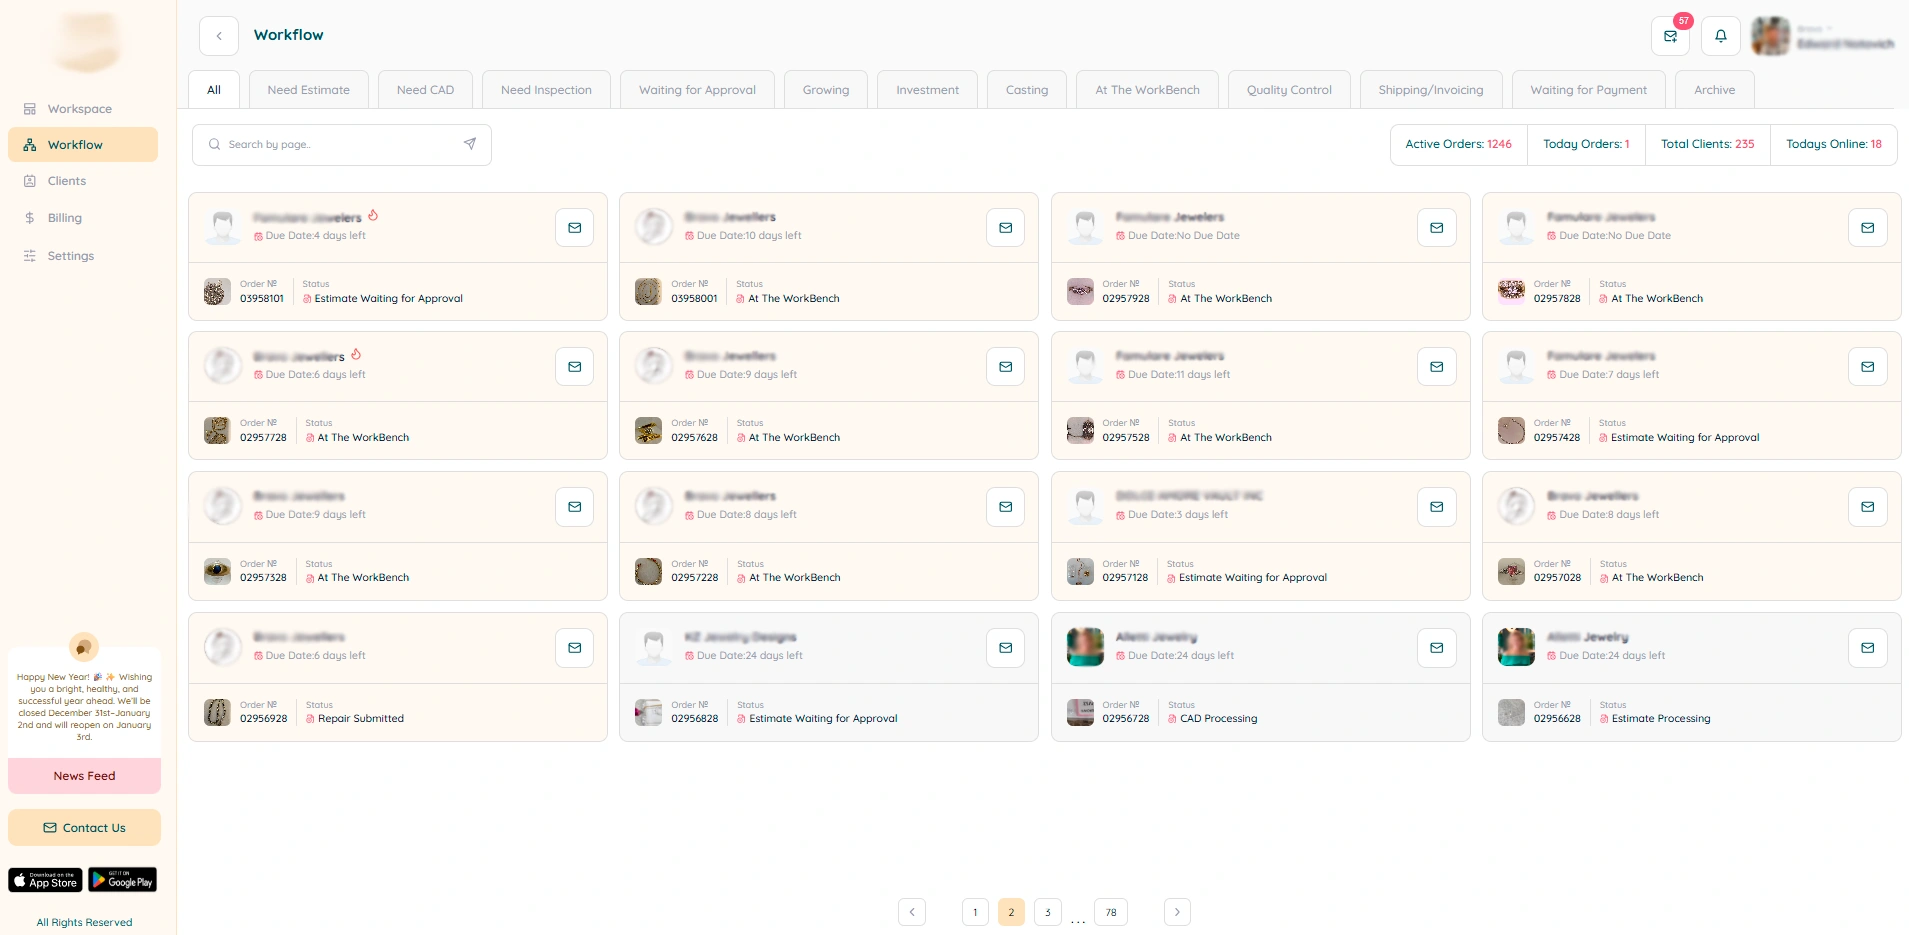This screenshot has height=935, width=1909.
Task: Click the Contact Us button
Action: pos(84,828)
